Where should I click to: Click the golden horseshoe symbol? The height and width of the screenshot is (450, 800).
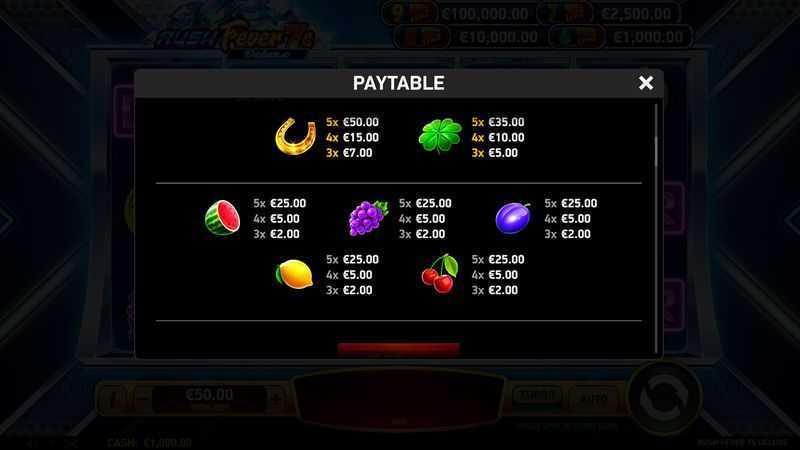295,136
